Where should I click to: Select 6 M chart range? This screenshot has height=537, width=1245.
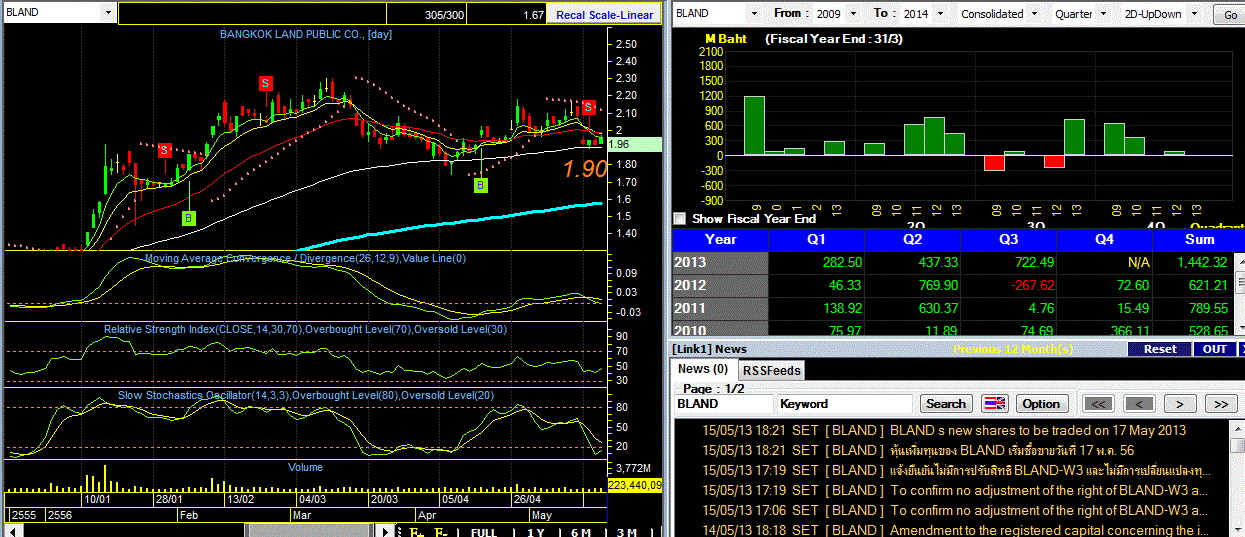pyautogui.click(x=581, y=532)
